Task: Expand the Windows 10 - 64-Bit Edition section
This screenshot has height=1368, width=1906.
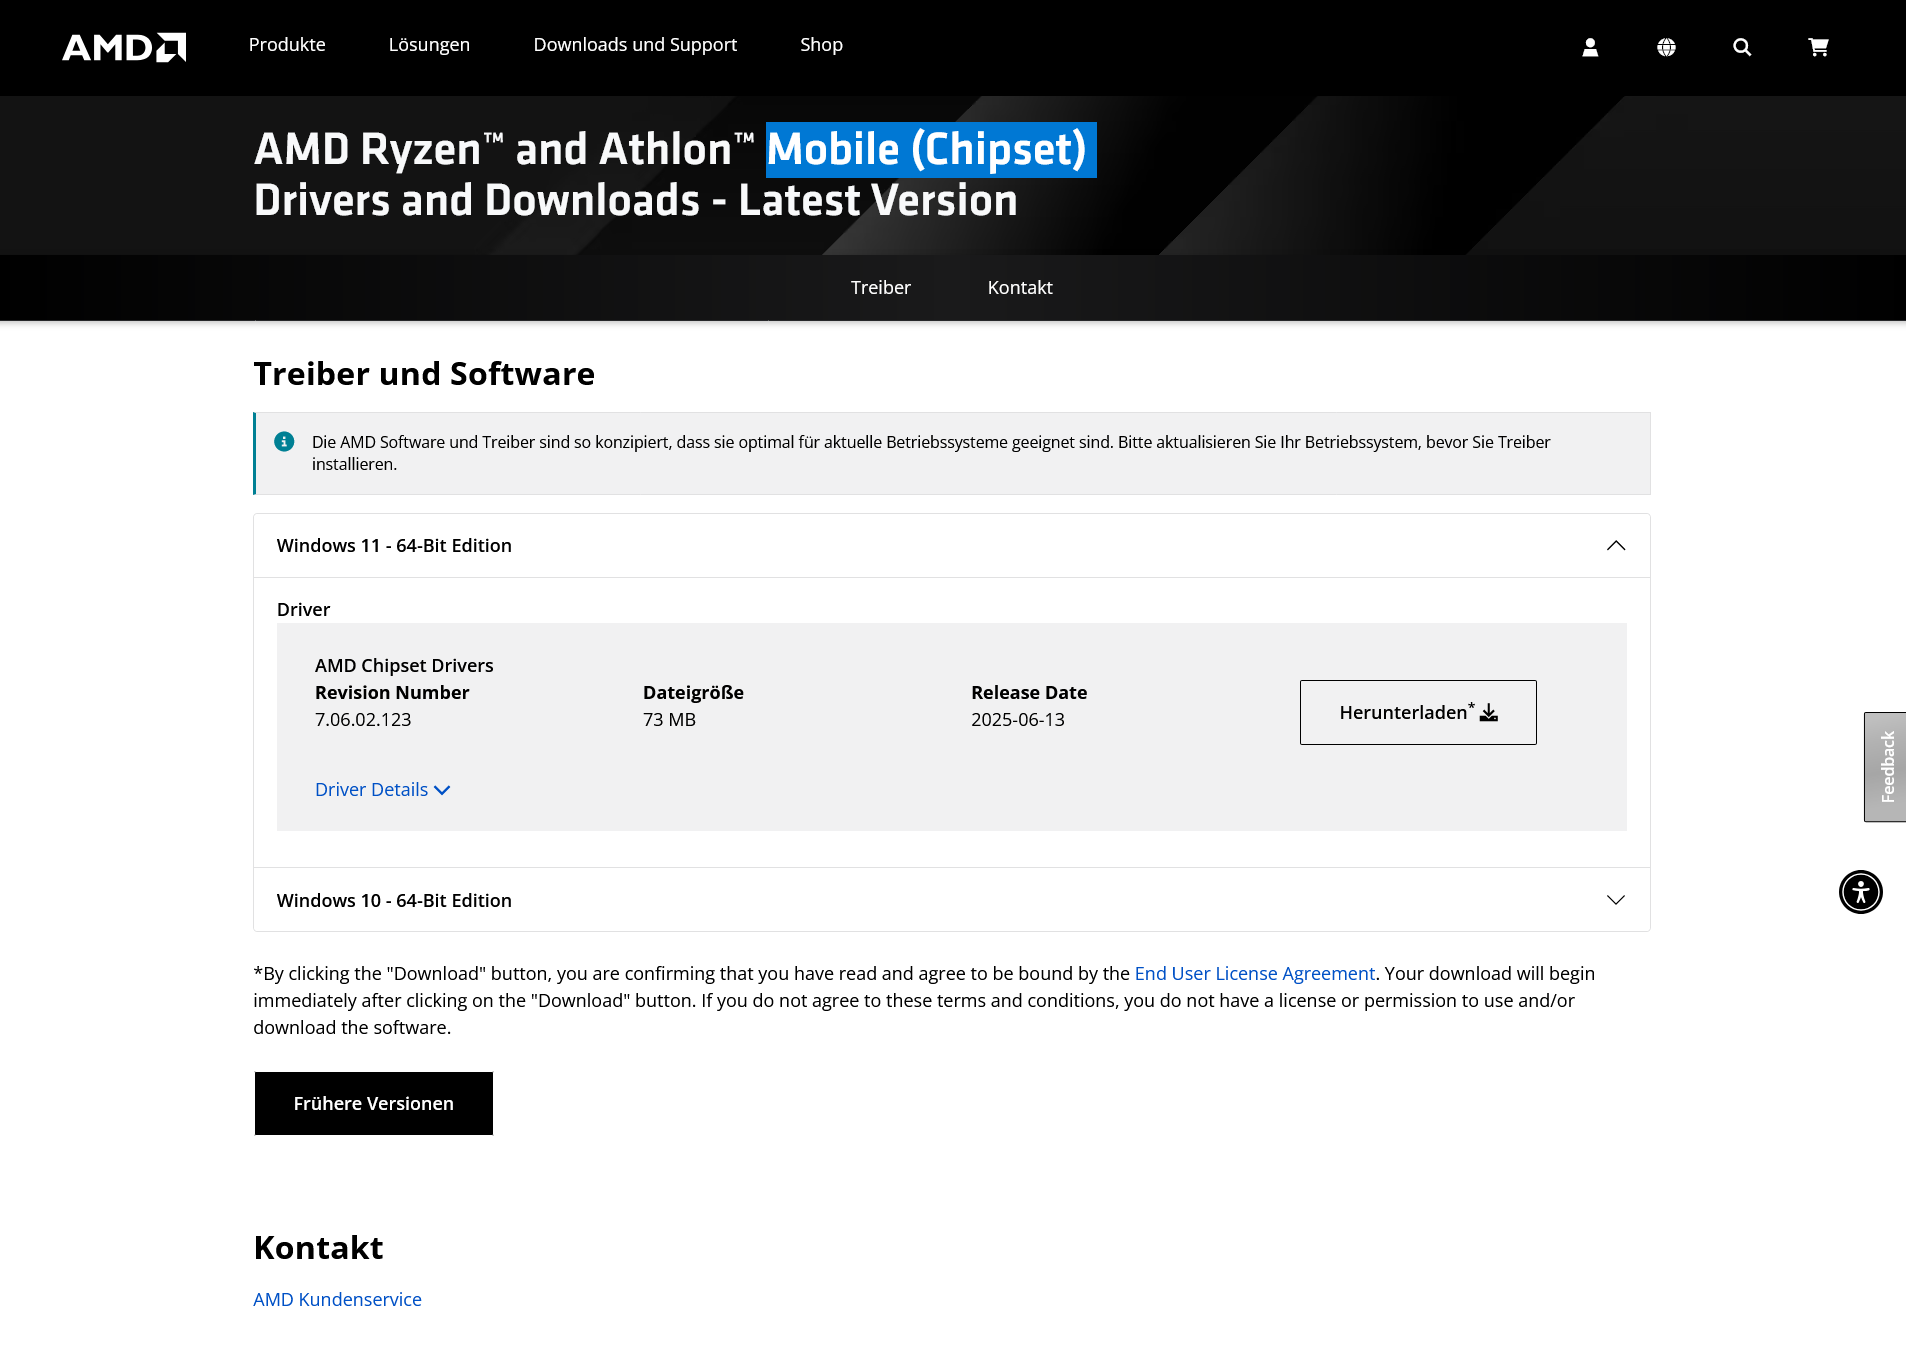Action: pyautogui.click(x=951, y=900)
